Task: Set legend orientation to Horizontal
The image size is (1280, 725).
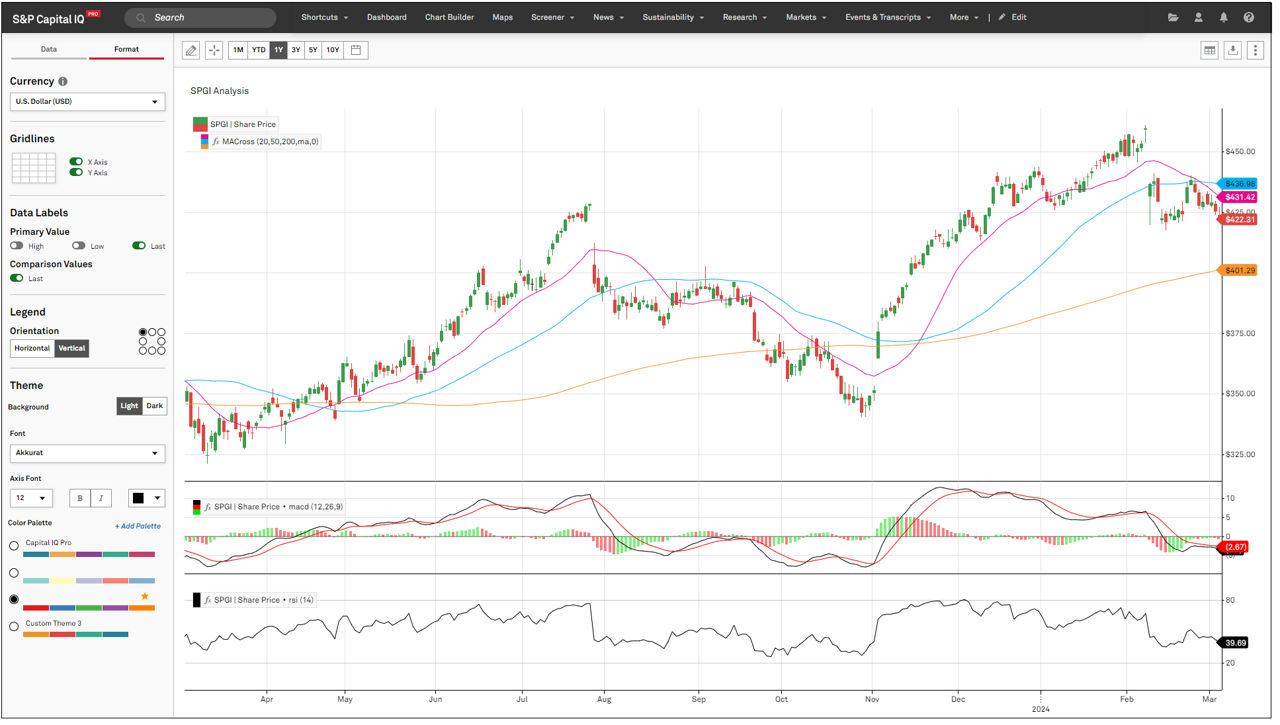Action: point(33,348)
